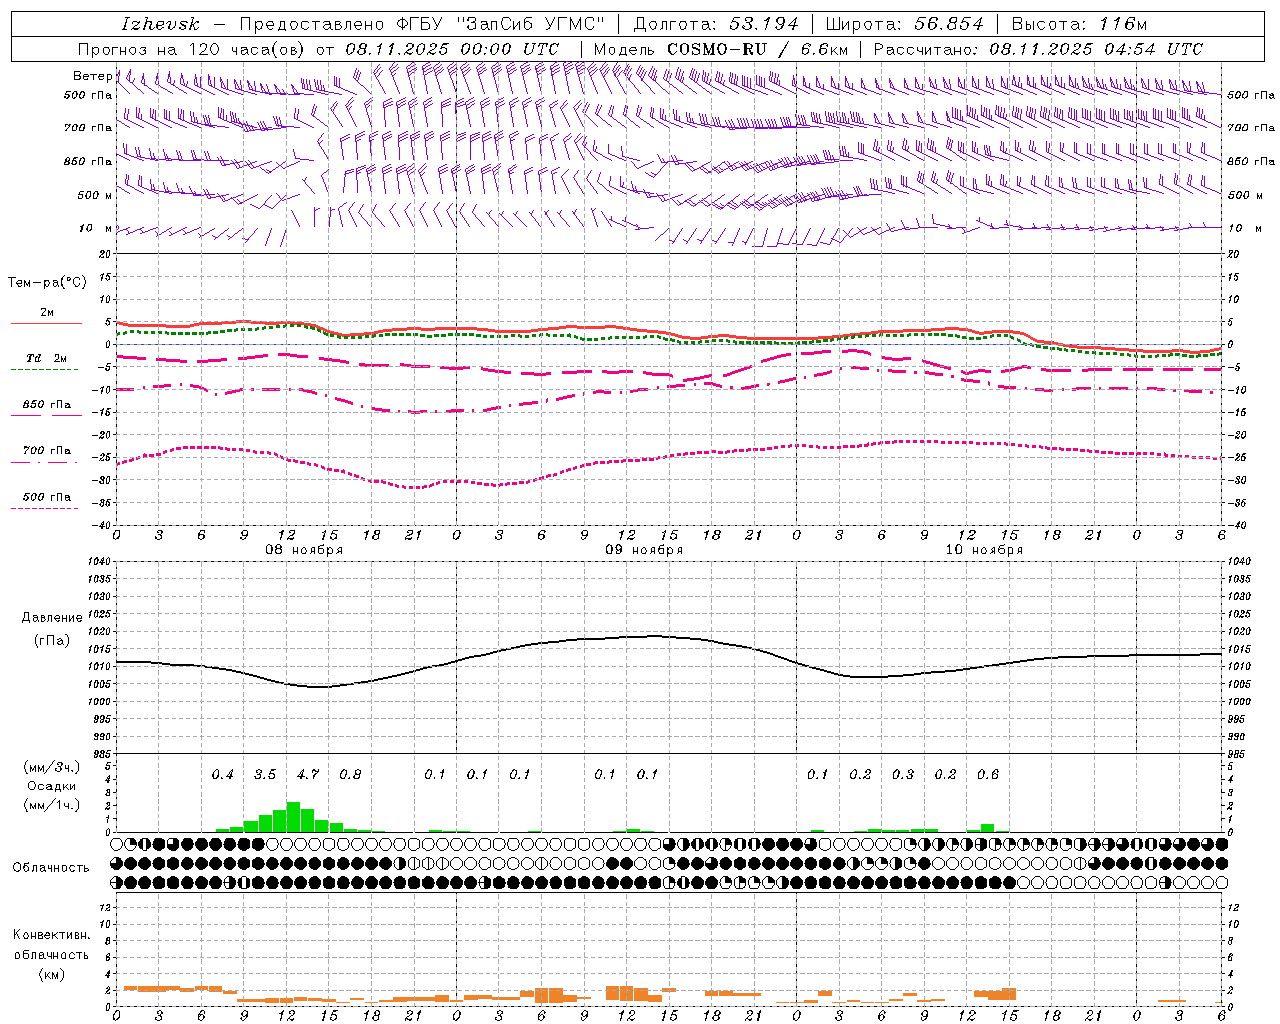The height and width of the screenshot is (1024, 1280).
Task: Select the '0.3' precipitation value
Action: pos(903,774)
